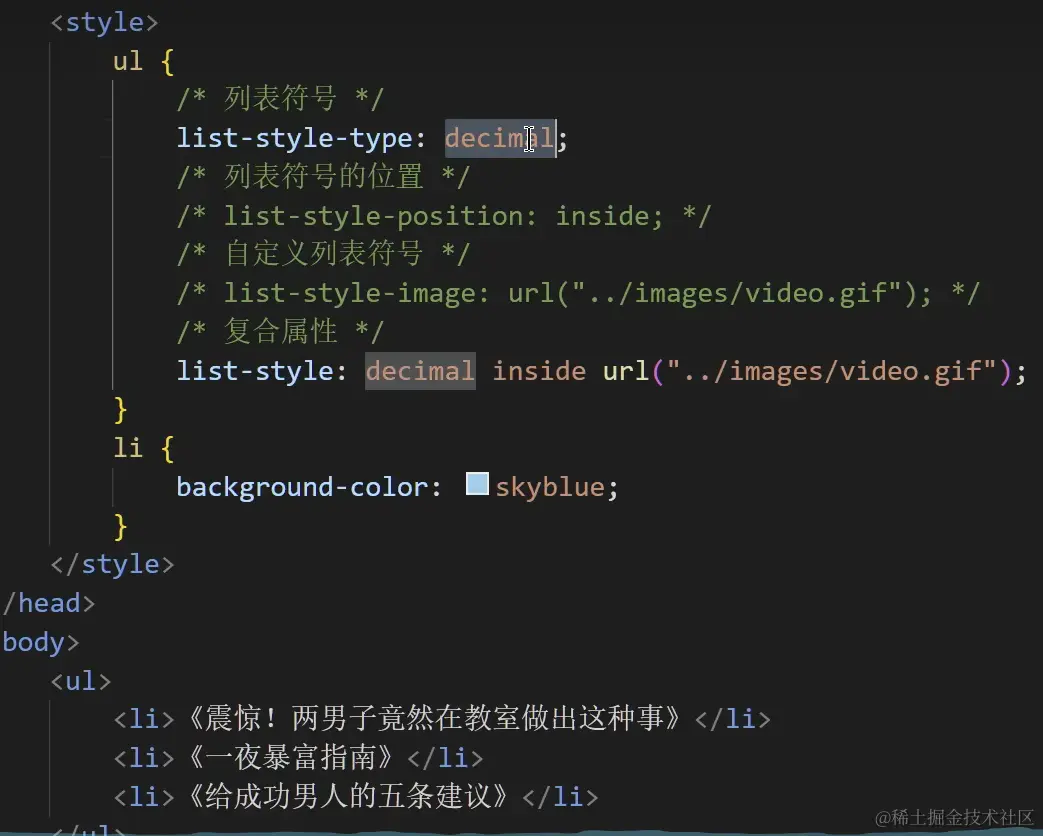The height and width of the screenshot is (836, 1043).
Task: Click the 'inside' keyword in list-style shorthand
Action: [539, 371]
